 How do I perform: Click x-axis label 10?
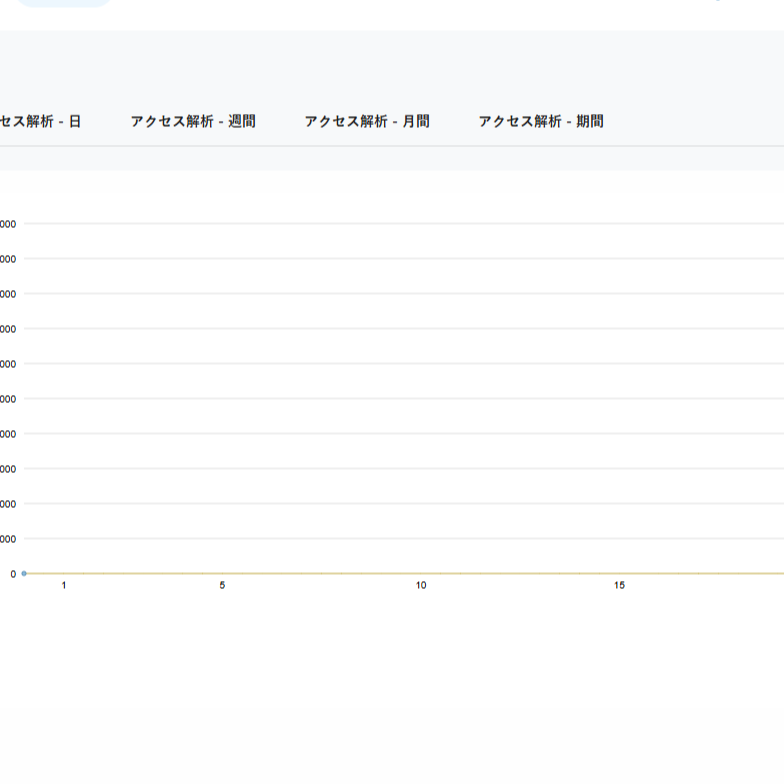[421, 586]
